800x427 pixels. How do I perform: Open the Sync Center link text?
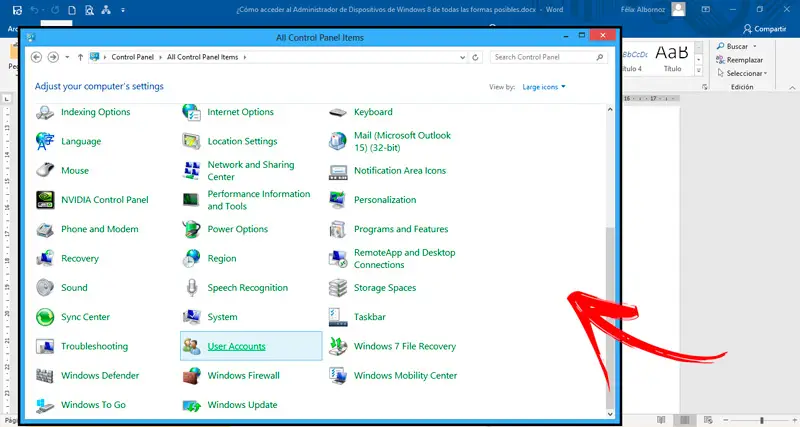point(85,317)
